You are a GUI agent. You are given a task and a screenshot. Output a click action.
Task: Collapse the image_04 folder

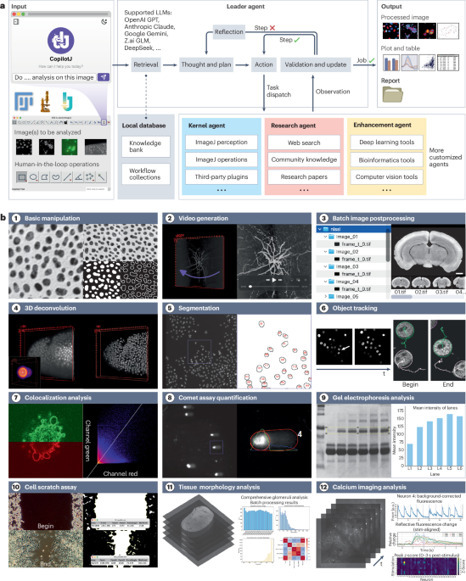(326, 282)
